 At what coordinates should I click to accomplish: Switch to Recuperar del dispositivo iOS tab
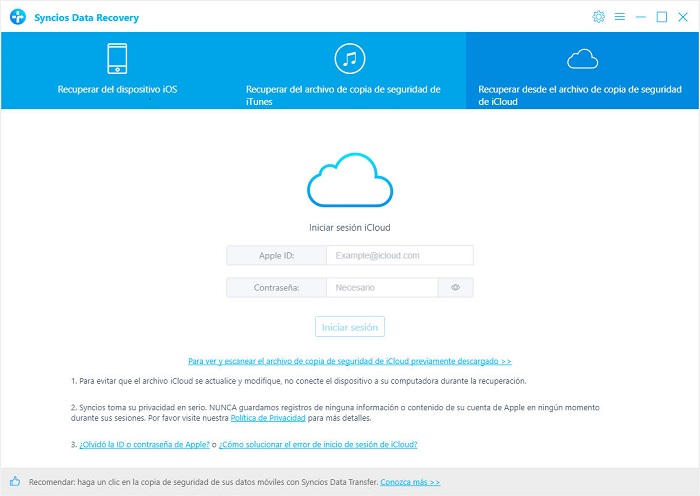tap(117, 71)
